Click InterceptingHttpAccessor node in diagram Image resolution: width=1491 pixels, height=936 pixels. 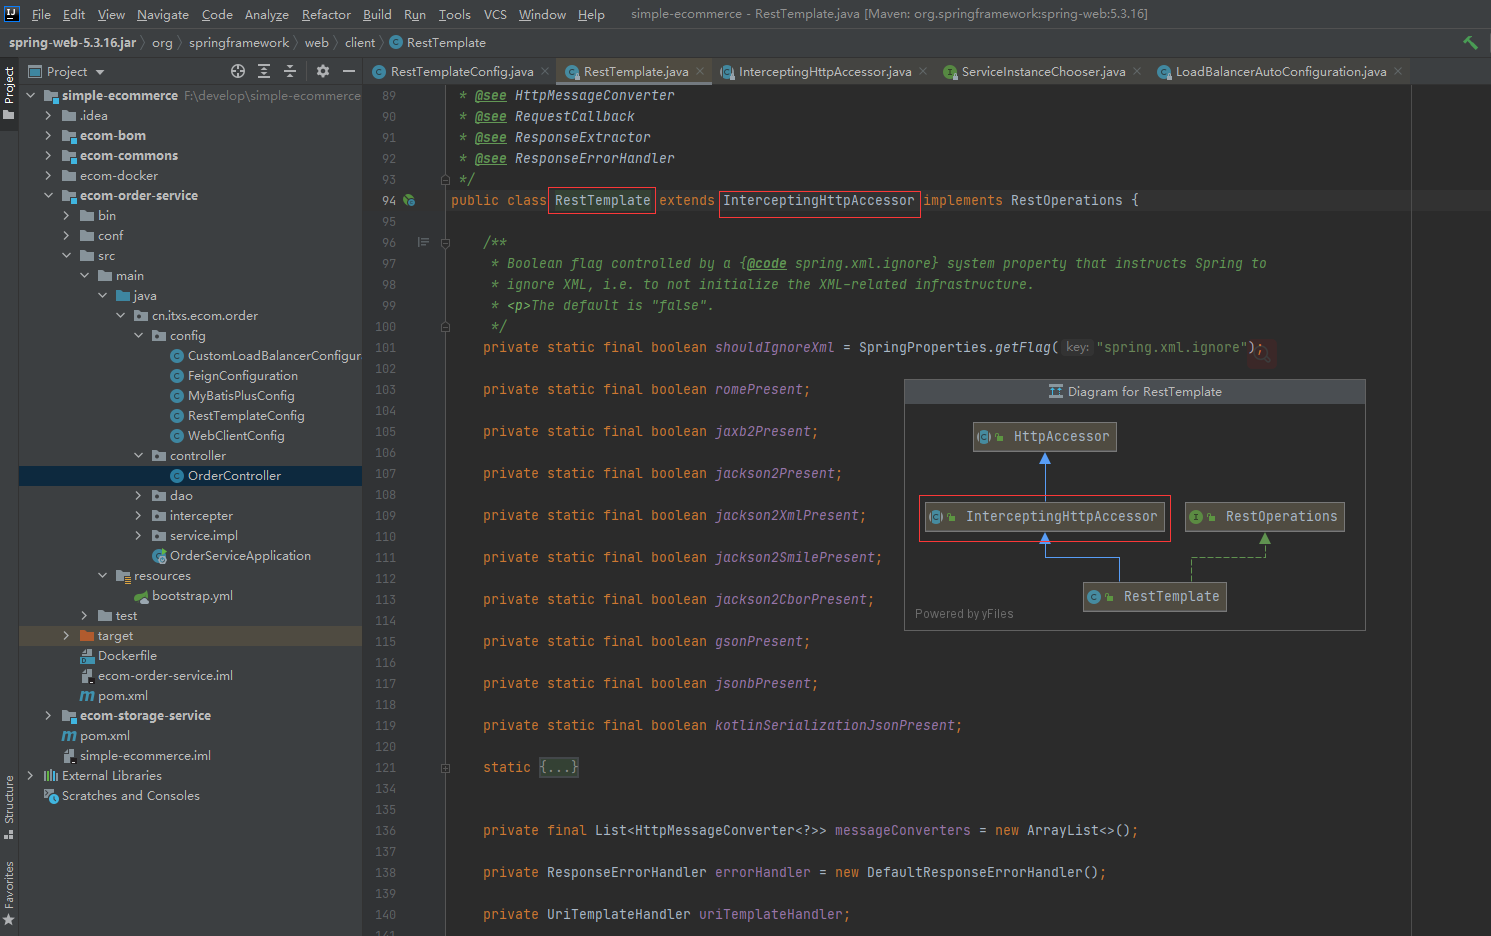(x=1045, y=516)
